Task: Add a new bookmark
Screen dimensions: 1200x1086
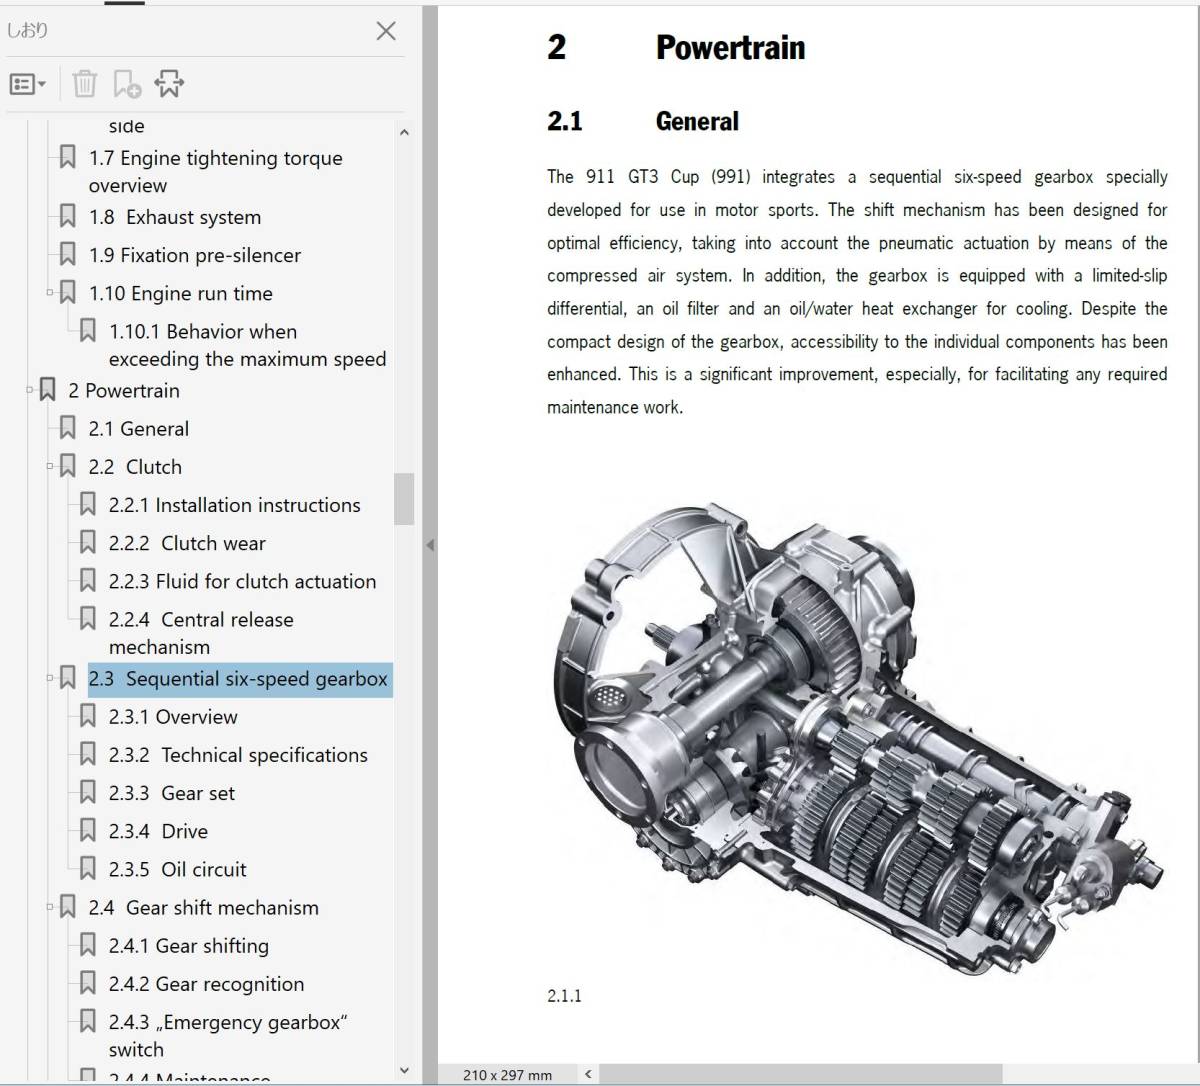Action: pyautogui.click(x=127, y=85)
